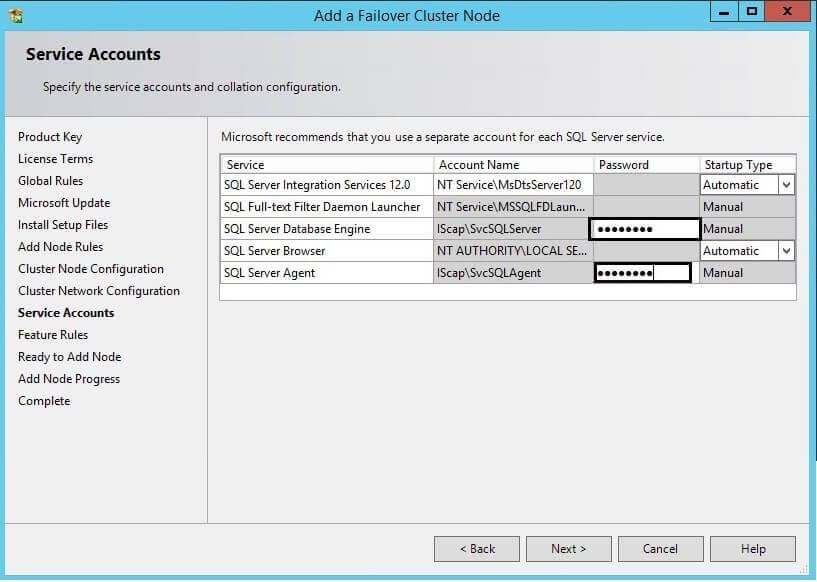
Task: Maximize the Add a Failover Cluster Node window
Action: click(751, 12)
